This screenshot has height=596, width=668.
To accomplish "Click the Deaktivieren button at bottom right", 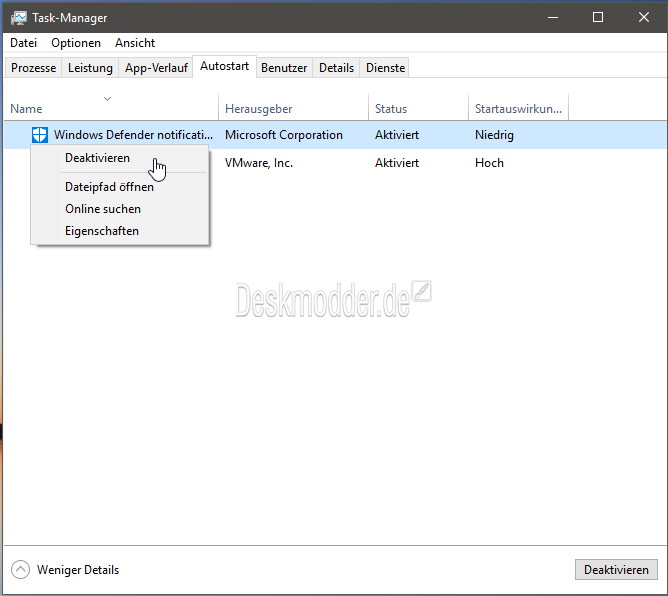I will click(616, 570).
